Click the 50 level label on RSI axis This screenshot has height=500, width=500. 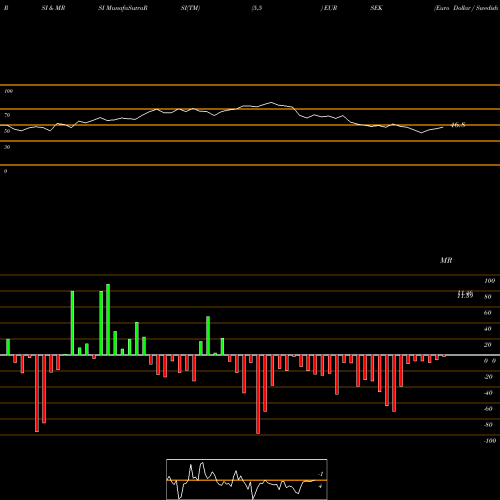tap(7, 131)
